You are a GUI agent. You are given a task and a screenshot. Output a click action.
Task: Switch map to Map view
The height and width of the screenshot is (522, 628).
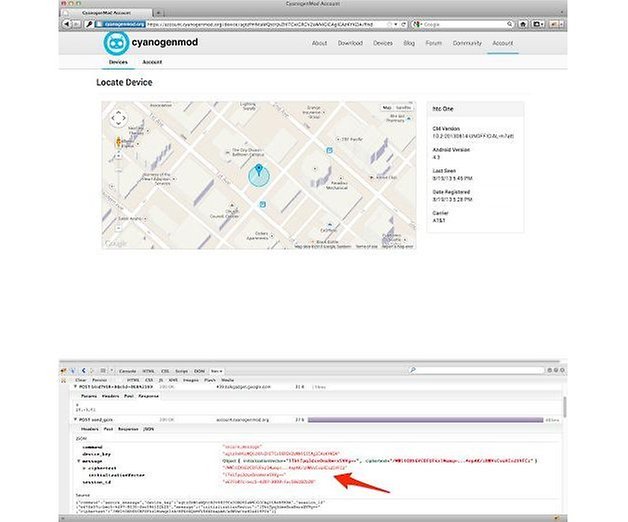387,108
